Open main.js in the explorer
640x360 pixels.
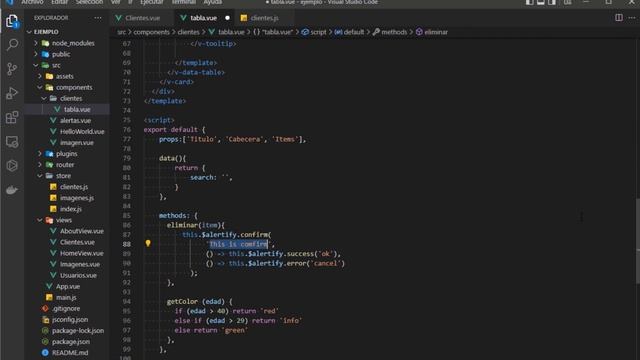[x=66, y=297]
